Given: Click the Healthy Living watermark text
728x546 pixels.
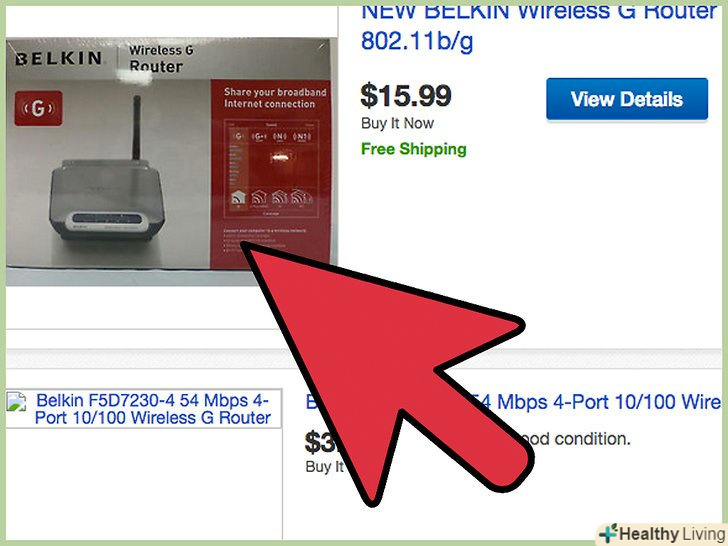Looking at the screenshot, I should click(672, 533).
